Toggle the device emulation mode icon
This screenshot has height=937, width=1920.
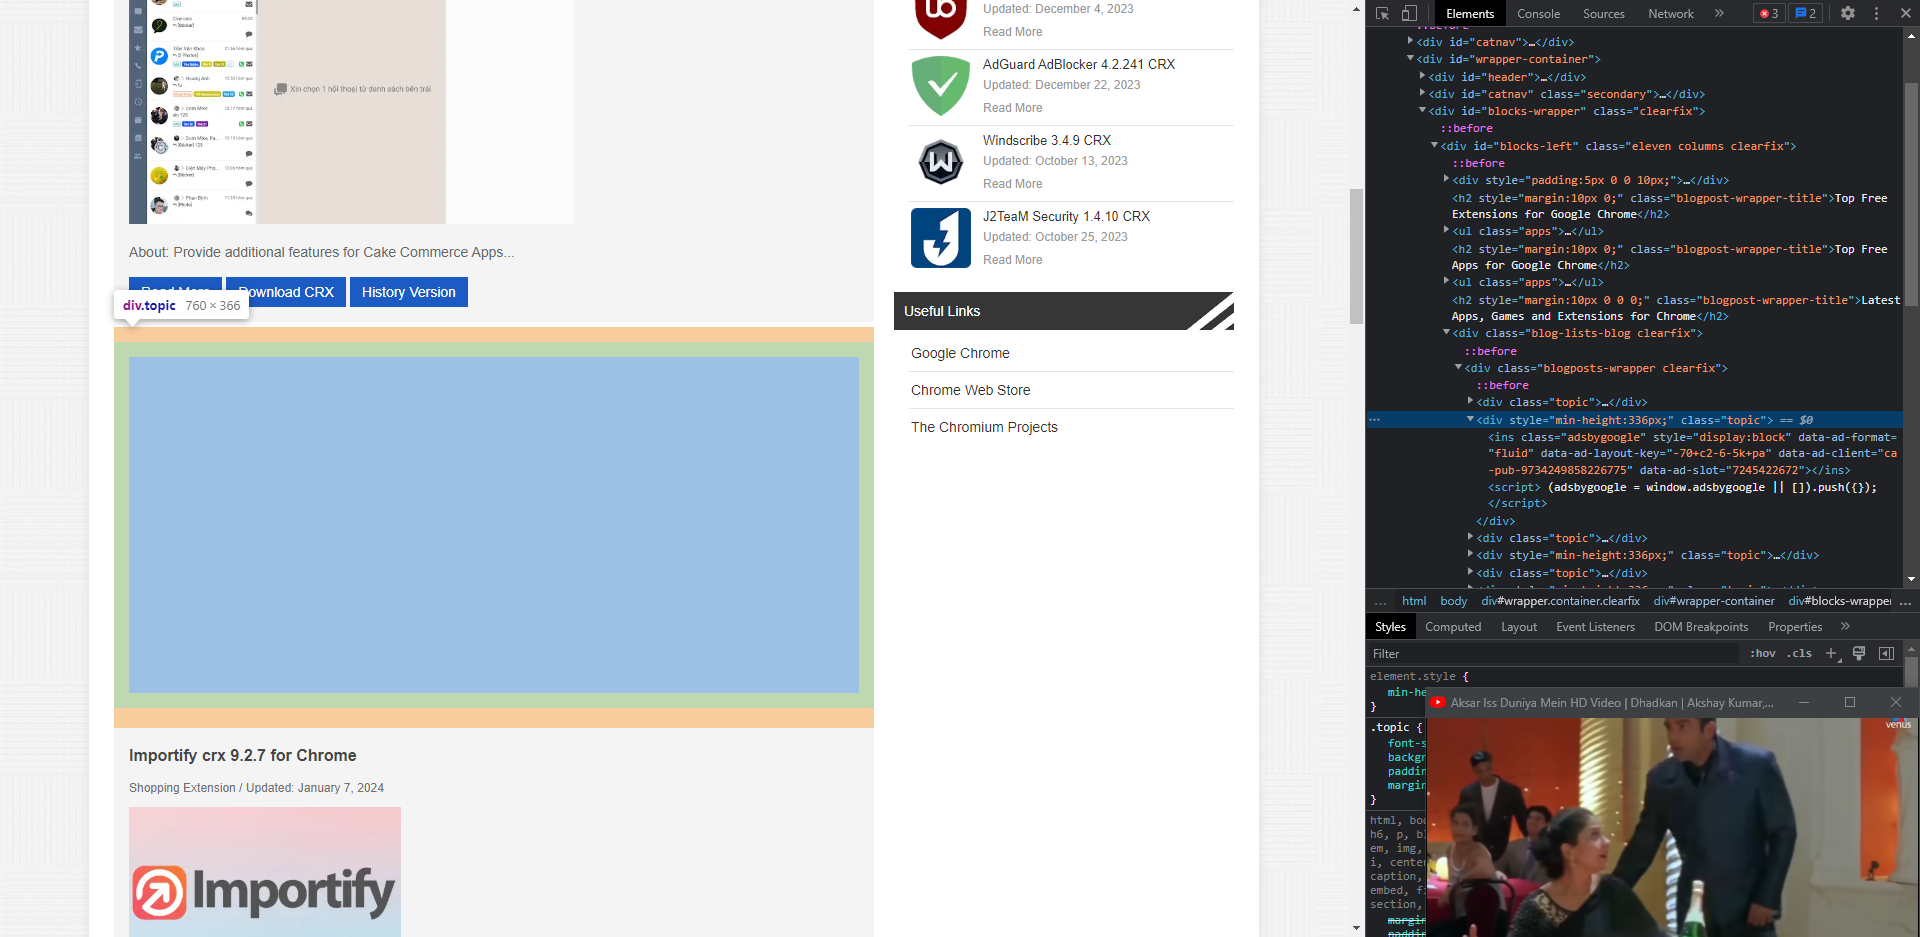[x=1410, y=13]
